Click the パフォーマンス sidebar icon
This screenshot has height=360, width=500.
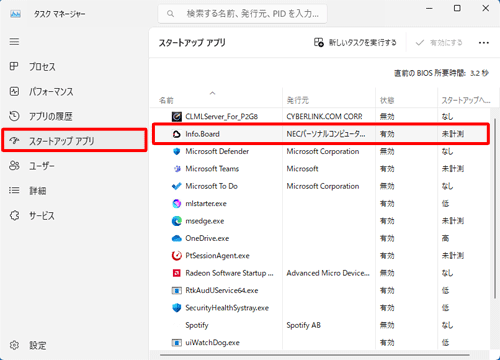pyautogui.click(x=14, y=91)
